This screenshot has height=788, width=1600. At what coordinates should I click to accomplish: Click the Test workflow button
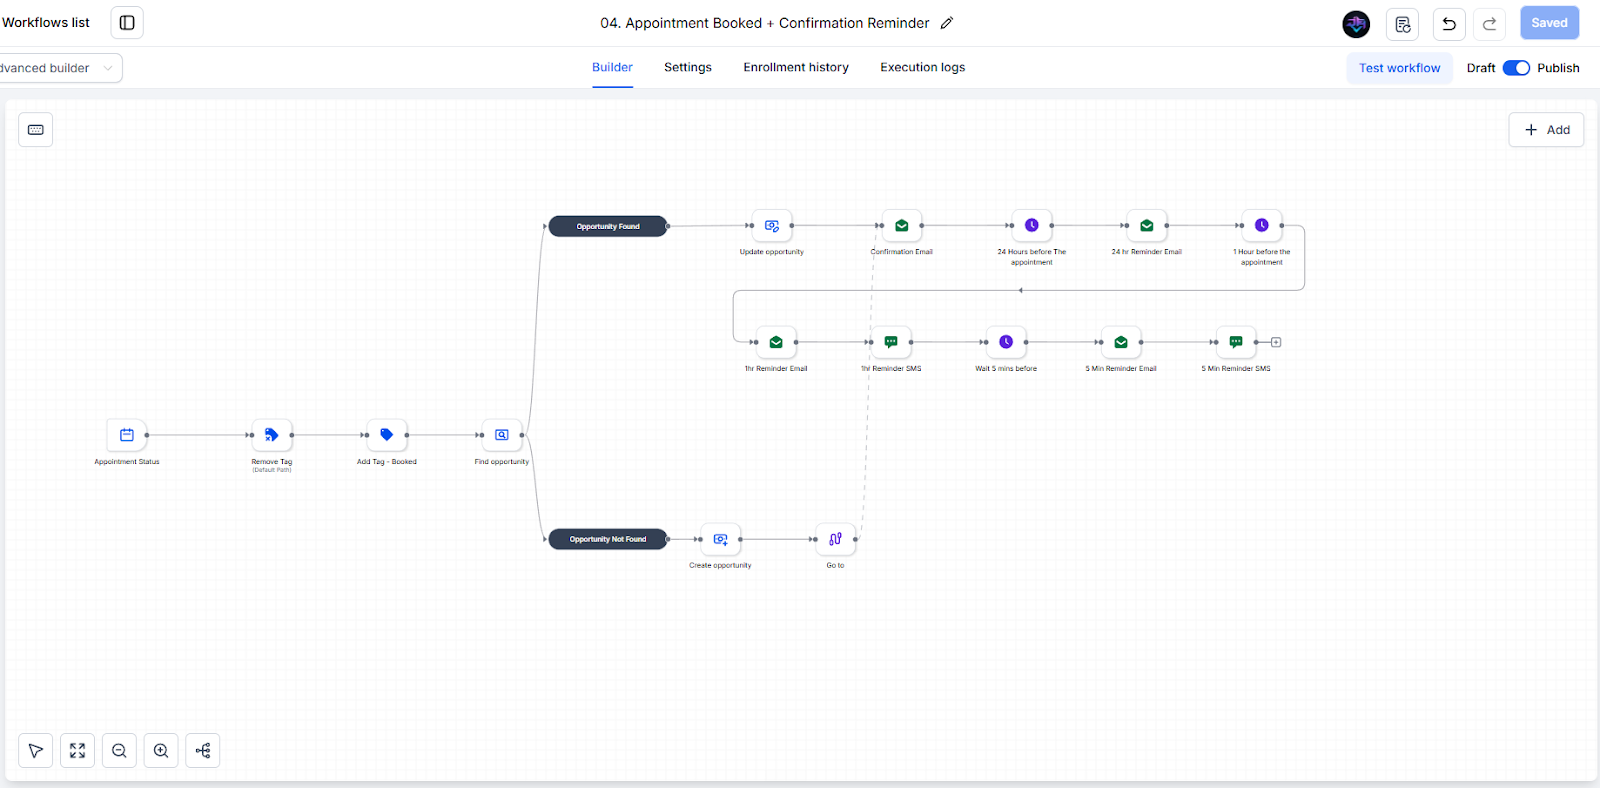(1399, 68)
